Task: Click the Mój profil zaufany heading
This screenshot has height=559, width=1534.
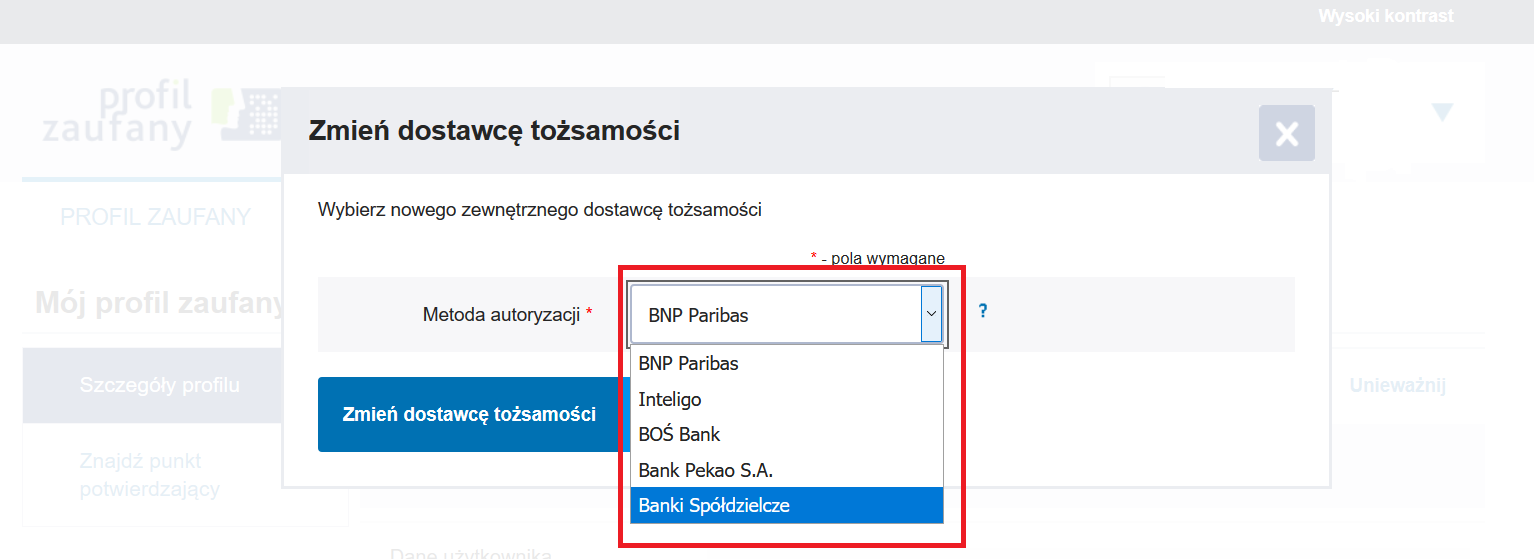Action: 158,302
